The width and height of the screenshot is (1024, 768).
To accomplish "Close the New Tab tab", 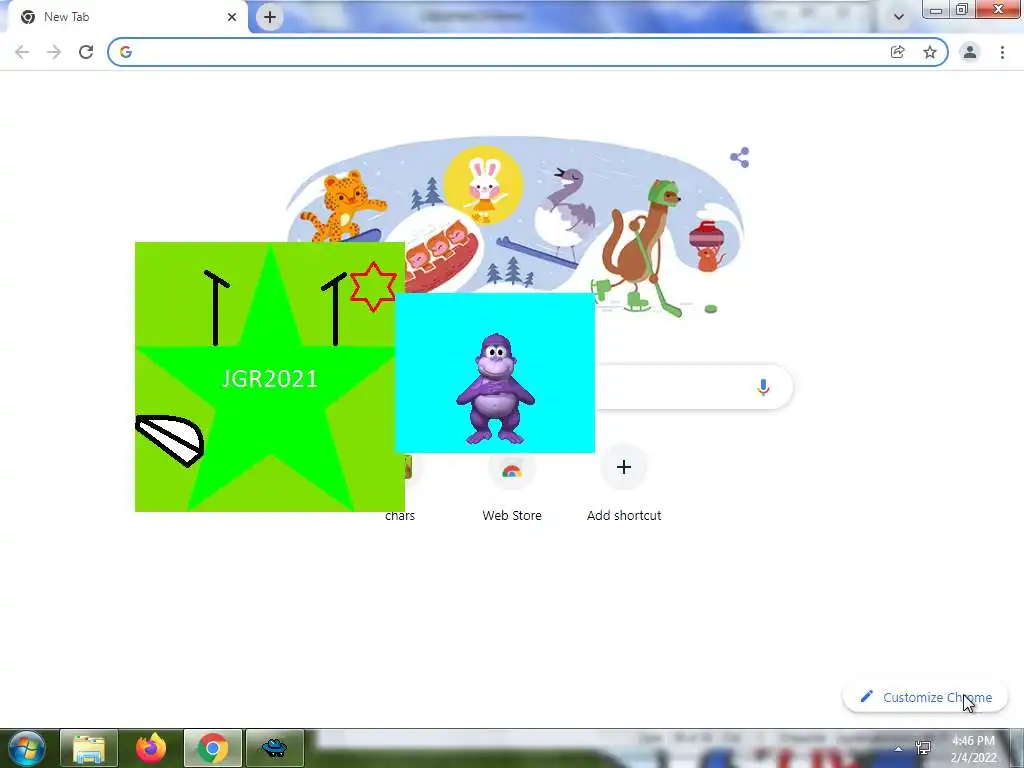I will (x=232, y=17).
